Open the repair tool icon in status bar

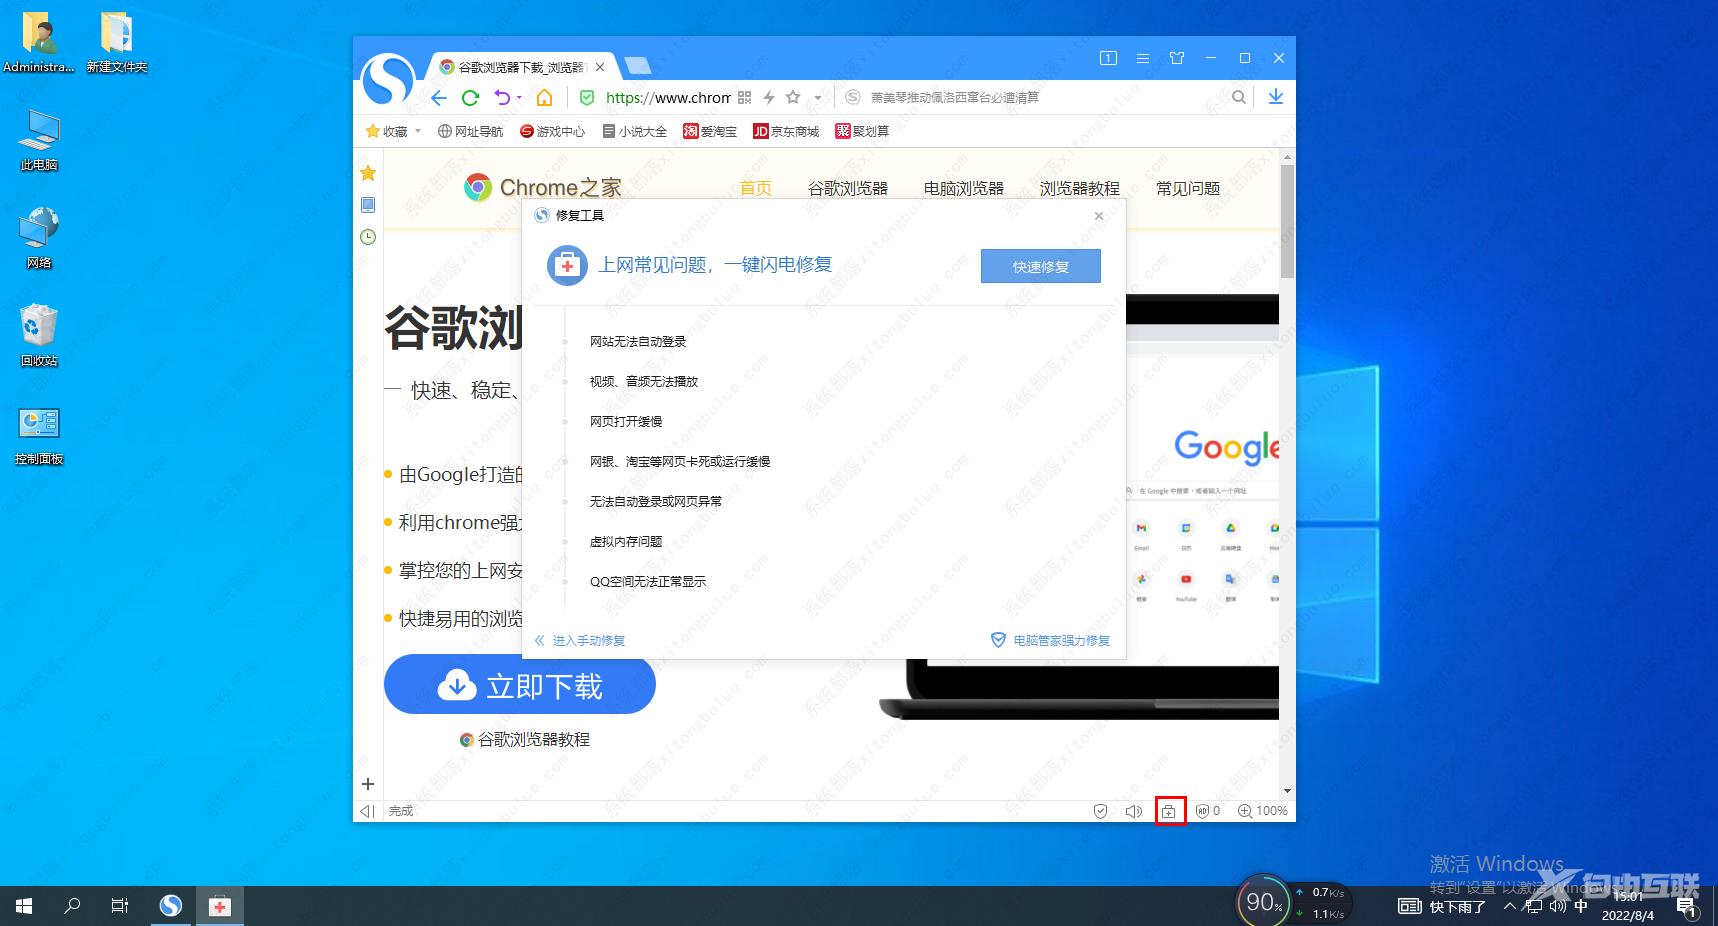coord(1168,811)
